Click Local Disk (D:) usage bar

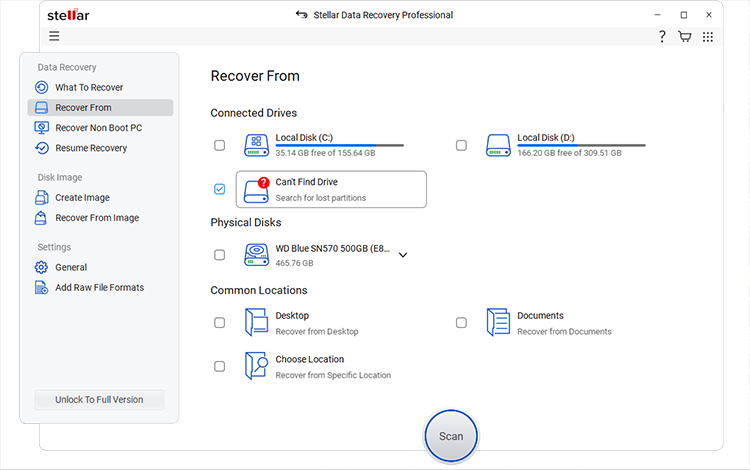[581, 145]
